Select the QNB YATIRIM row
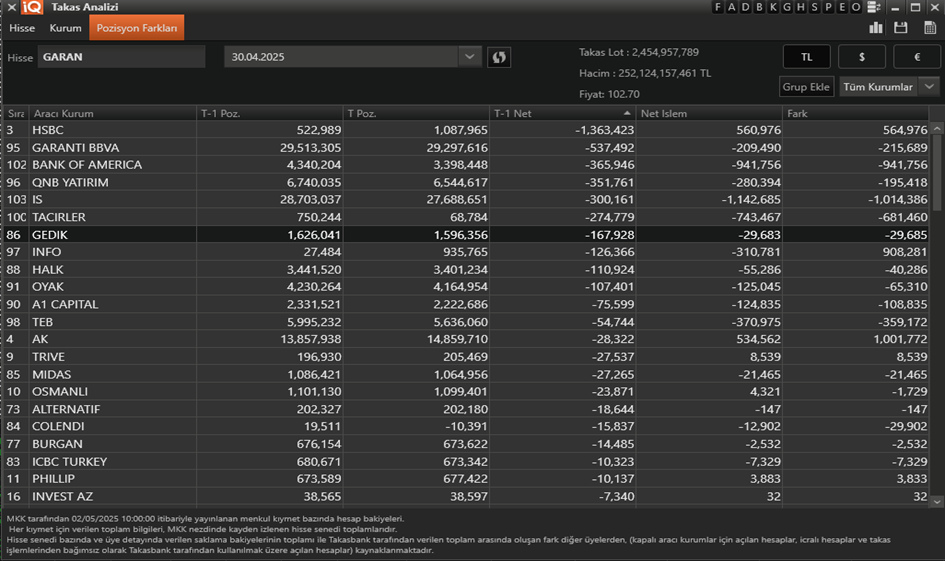 pyautogui.click(x=466, y=182)
